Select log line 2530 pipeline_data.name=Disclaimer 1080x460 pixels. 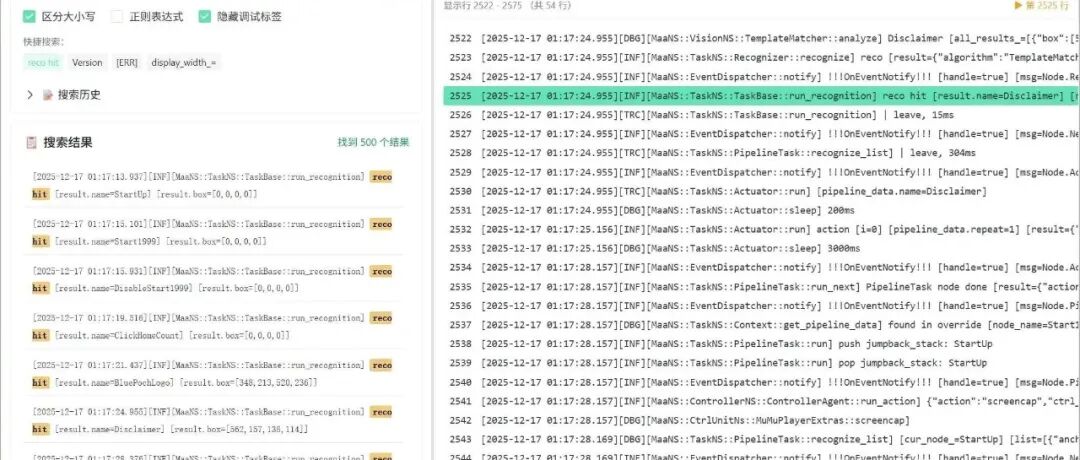click(762, 191)
